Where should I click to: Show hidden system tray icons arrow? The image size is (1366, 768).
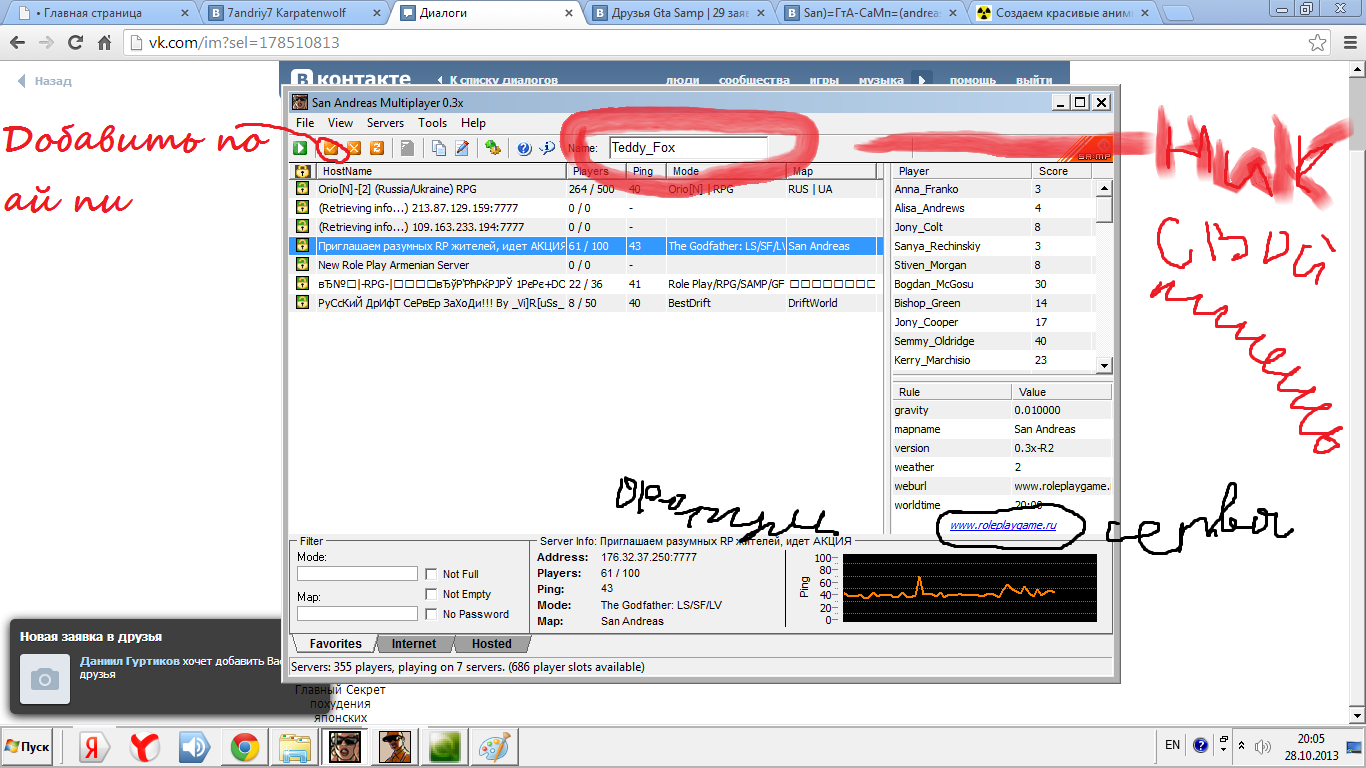1242,745
